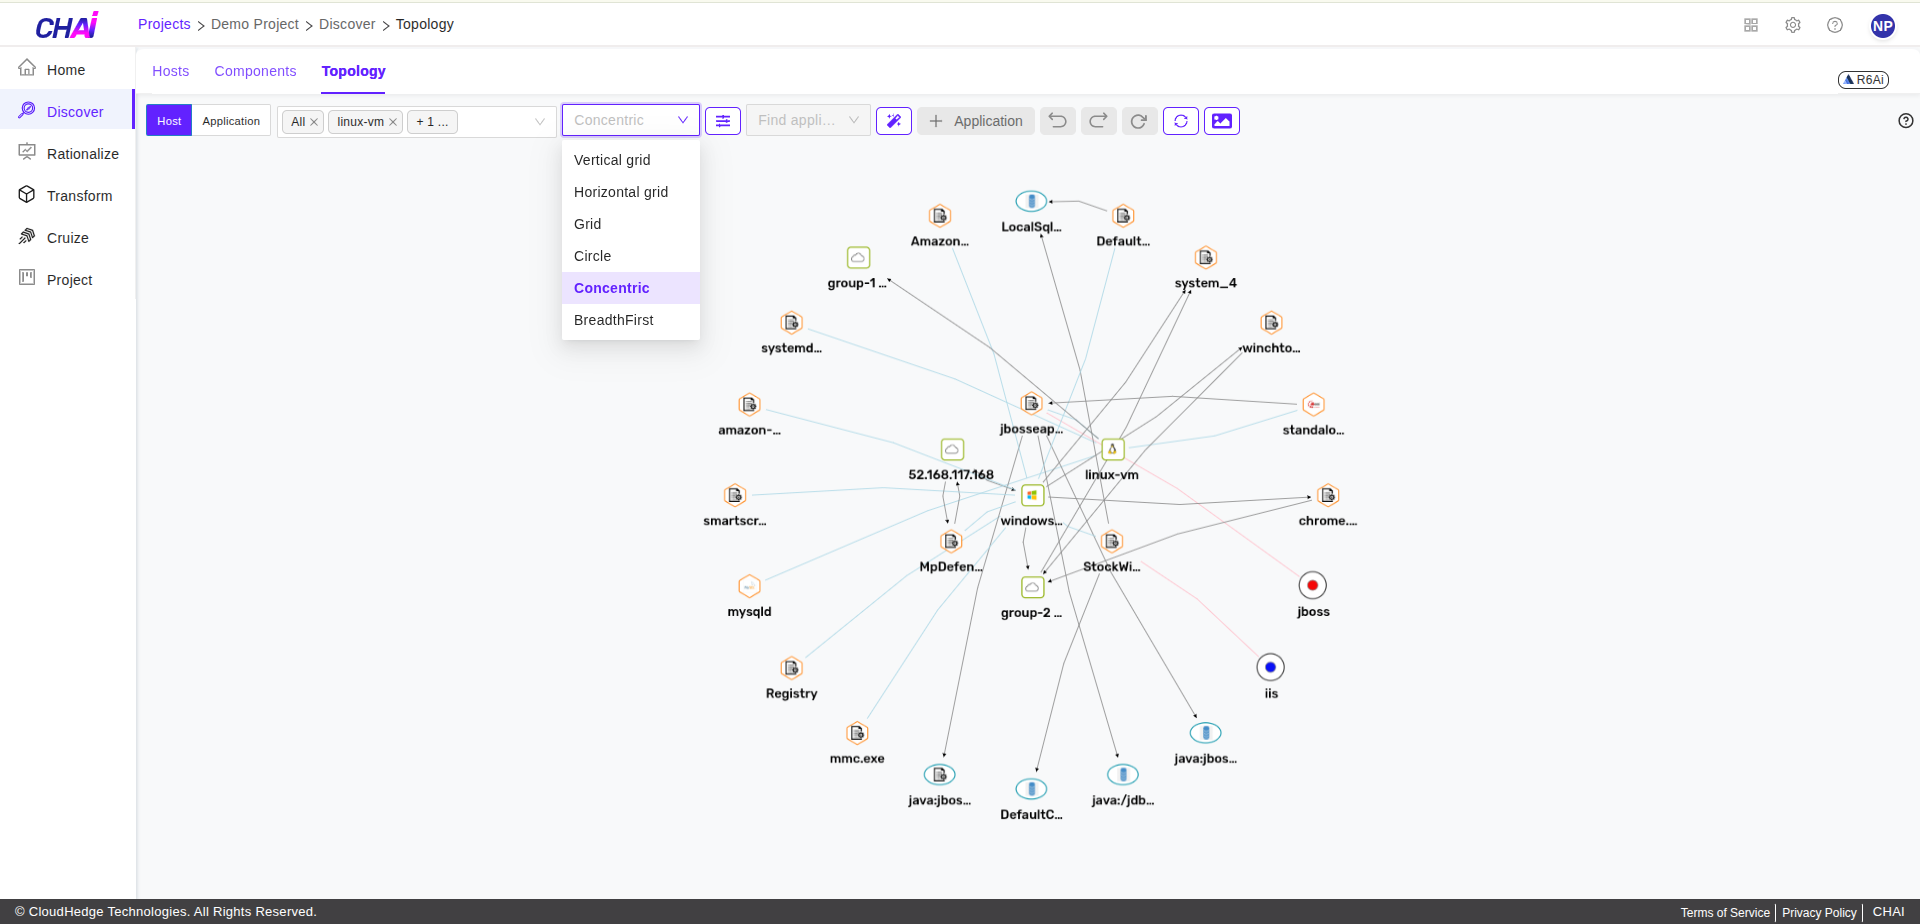The width and height of the screenshot is (1920, 924).
Task: Click the linux-vm host node icon
Action: [1112, 450]
